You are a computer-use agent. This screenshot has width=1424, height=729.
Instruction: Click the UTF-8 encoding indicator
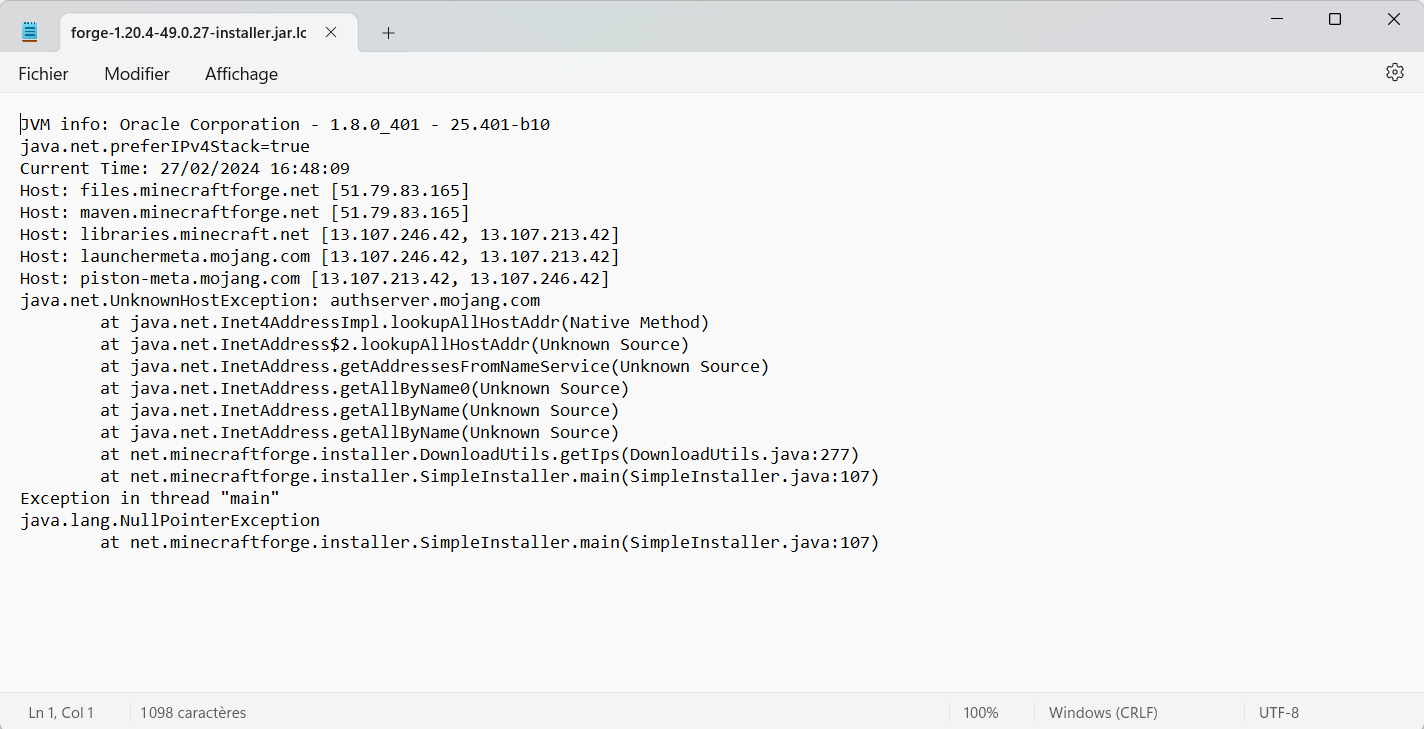tap(1279, 713)
